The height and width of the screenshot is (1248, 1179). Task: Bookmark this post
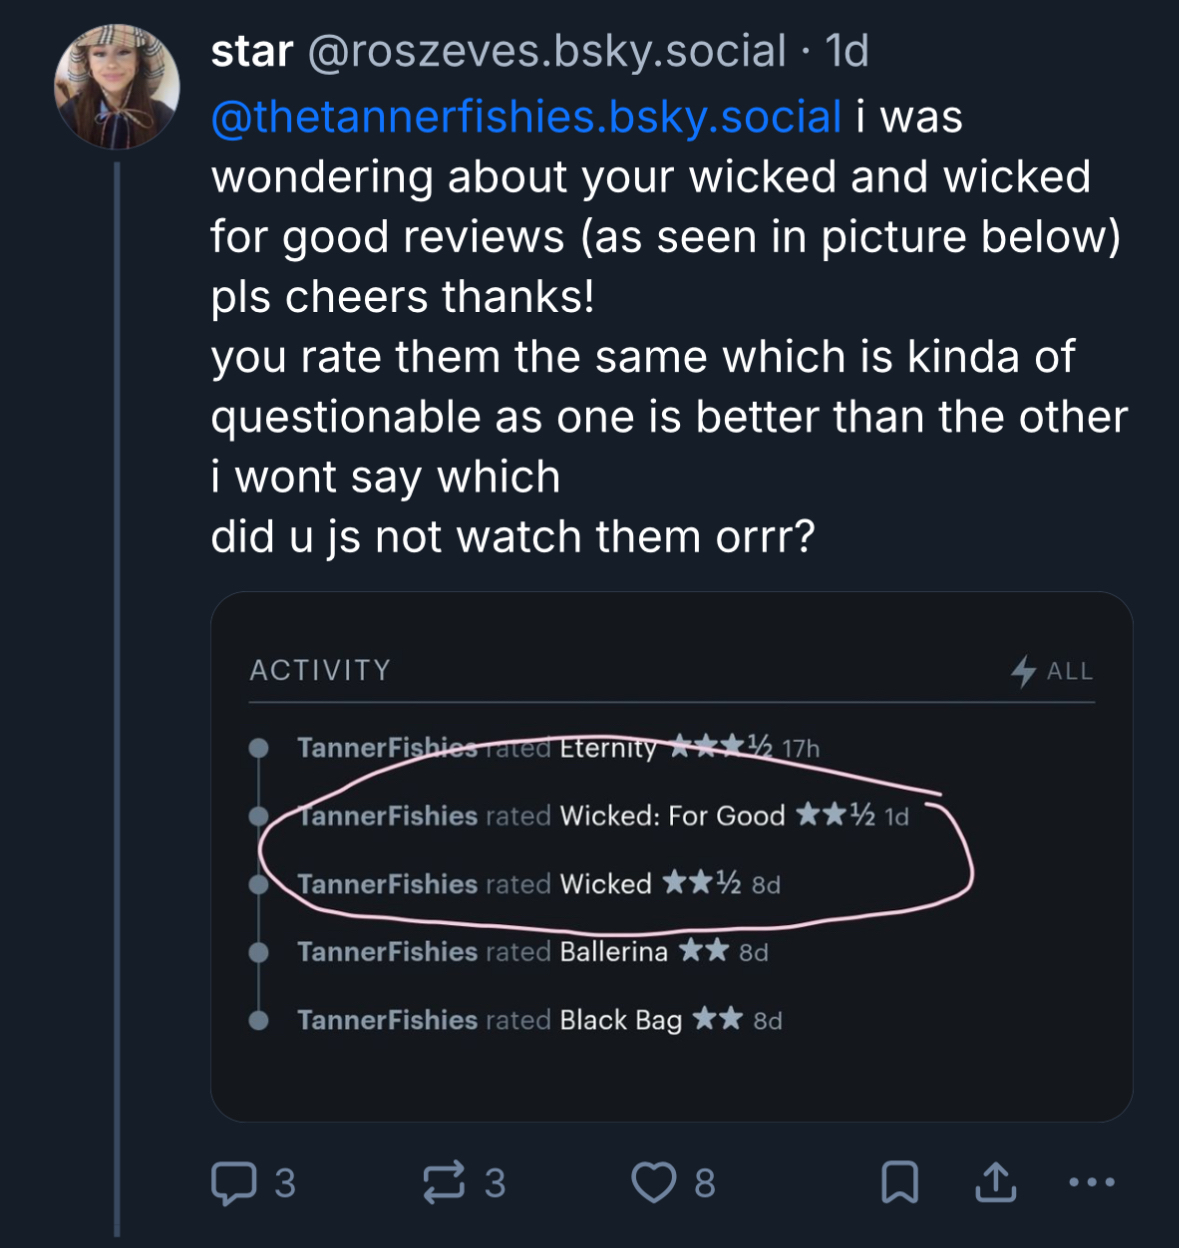point(899,1182)
